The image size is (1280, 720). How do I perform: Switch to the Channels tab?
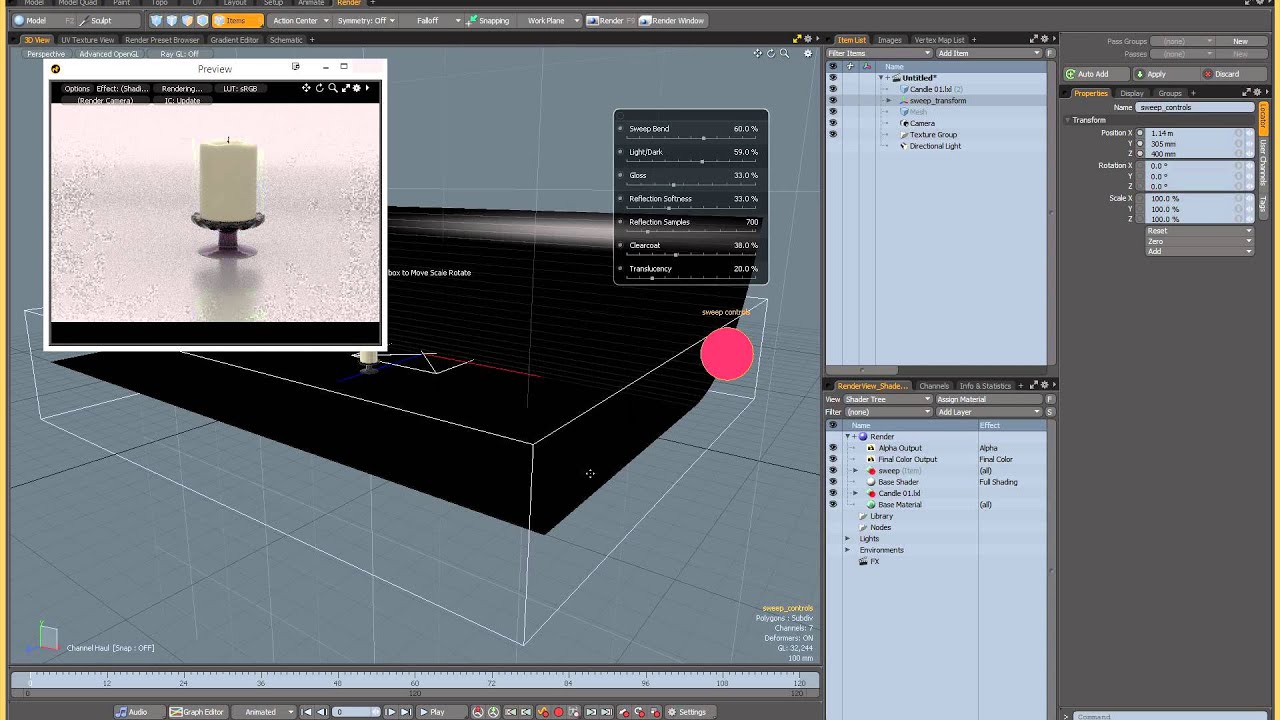pyautogui.click(x=934, y=386)
